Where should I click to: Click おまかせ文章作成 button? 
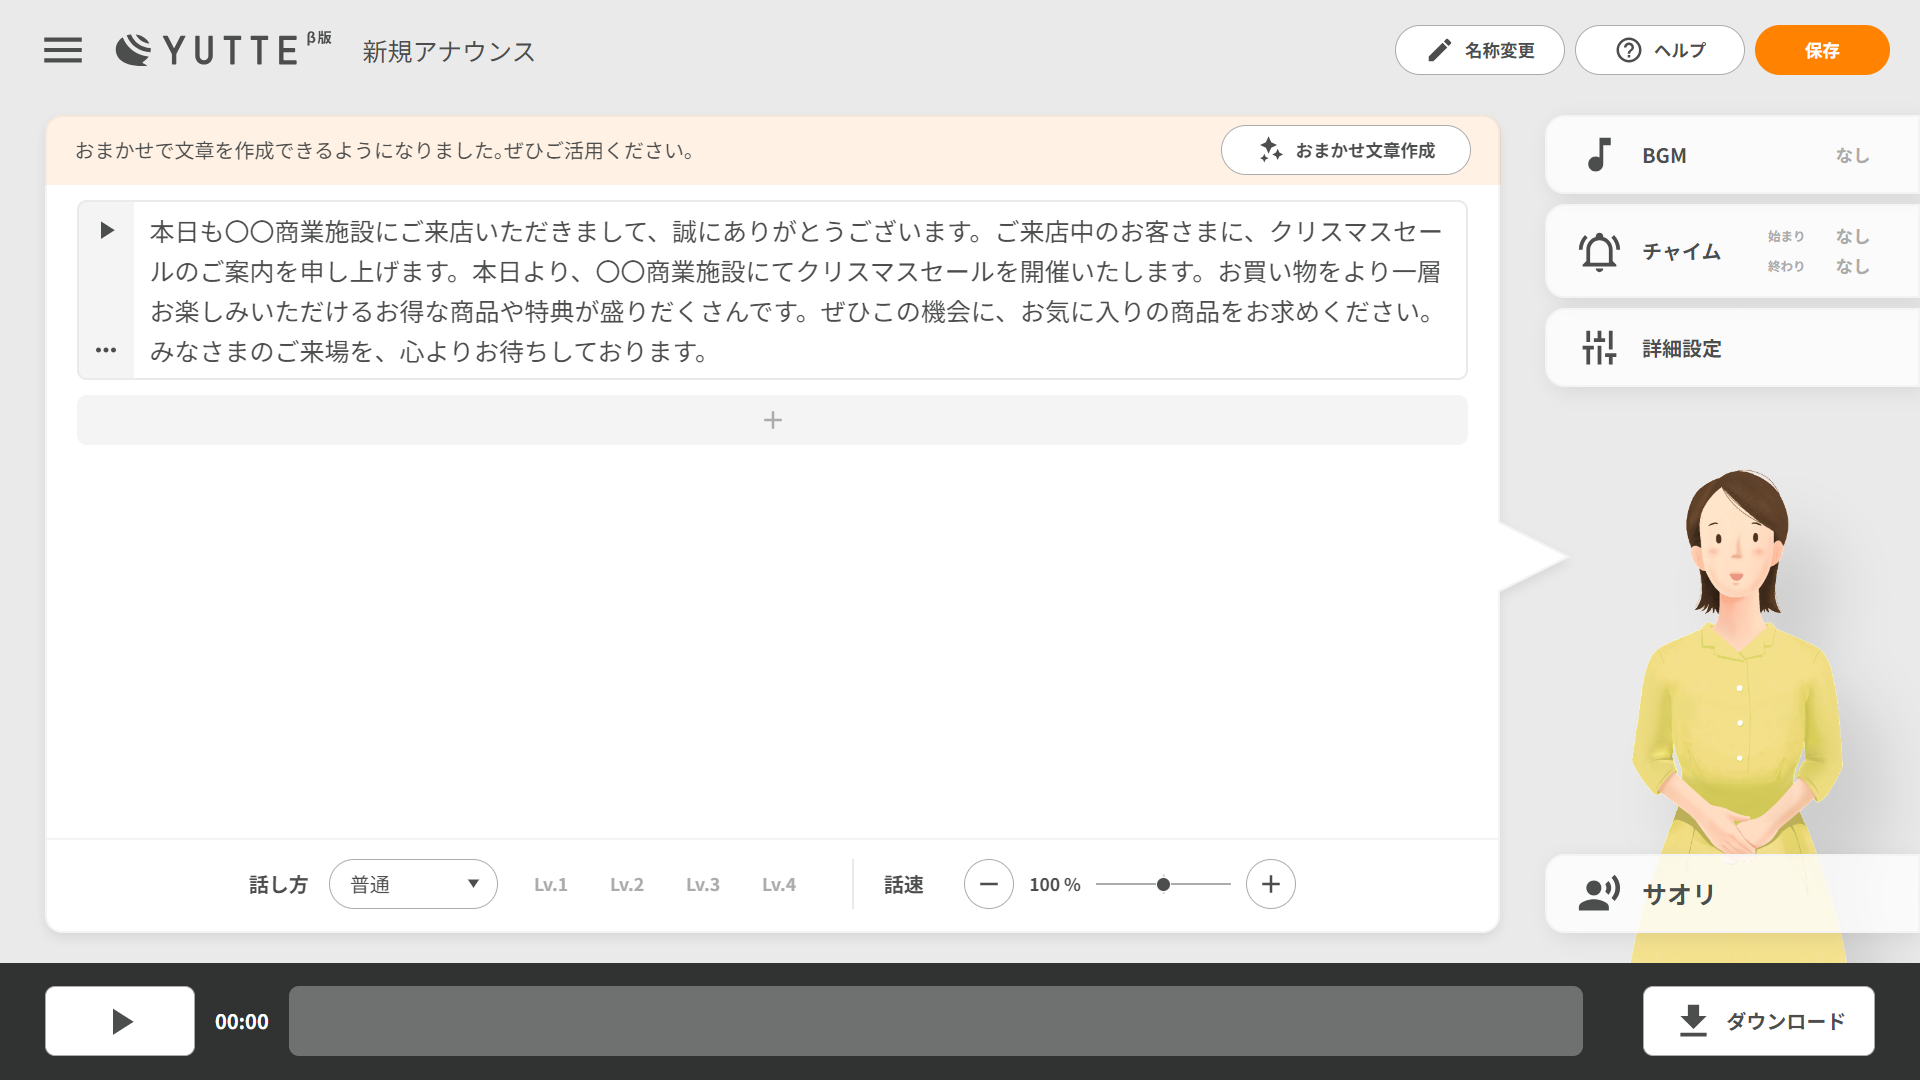point(1345,150)
